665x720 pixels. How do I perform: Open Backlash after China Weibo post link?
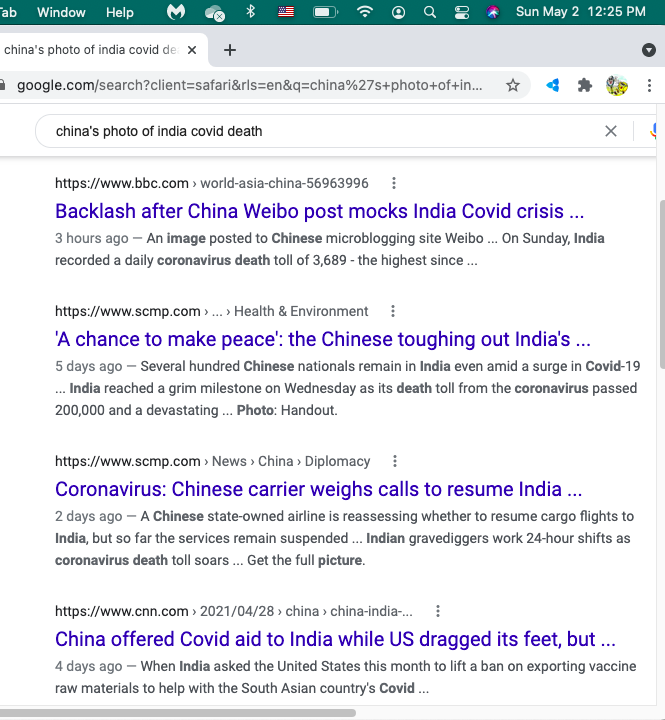click(319, 212)
